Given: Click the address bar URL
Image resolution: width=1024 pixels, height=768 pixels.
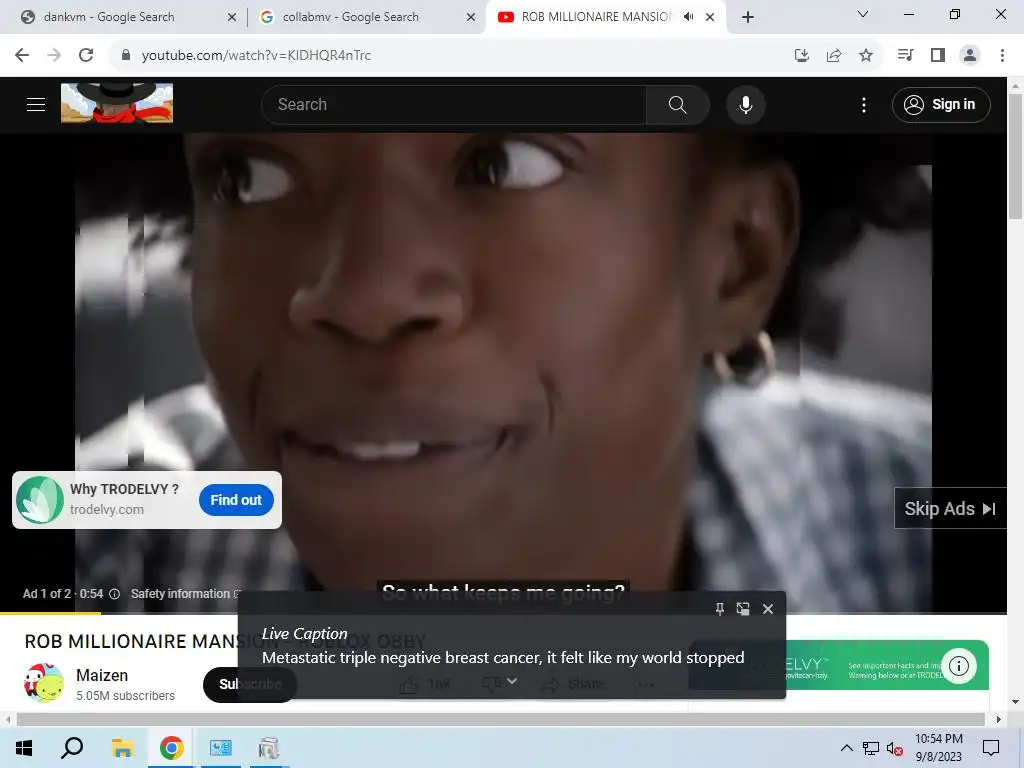Looking at the screenshot, I should 256,55.
